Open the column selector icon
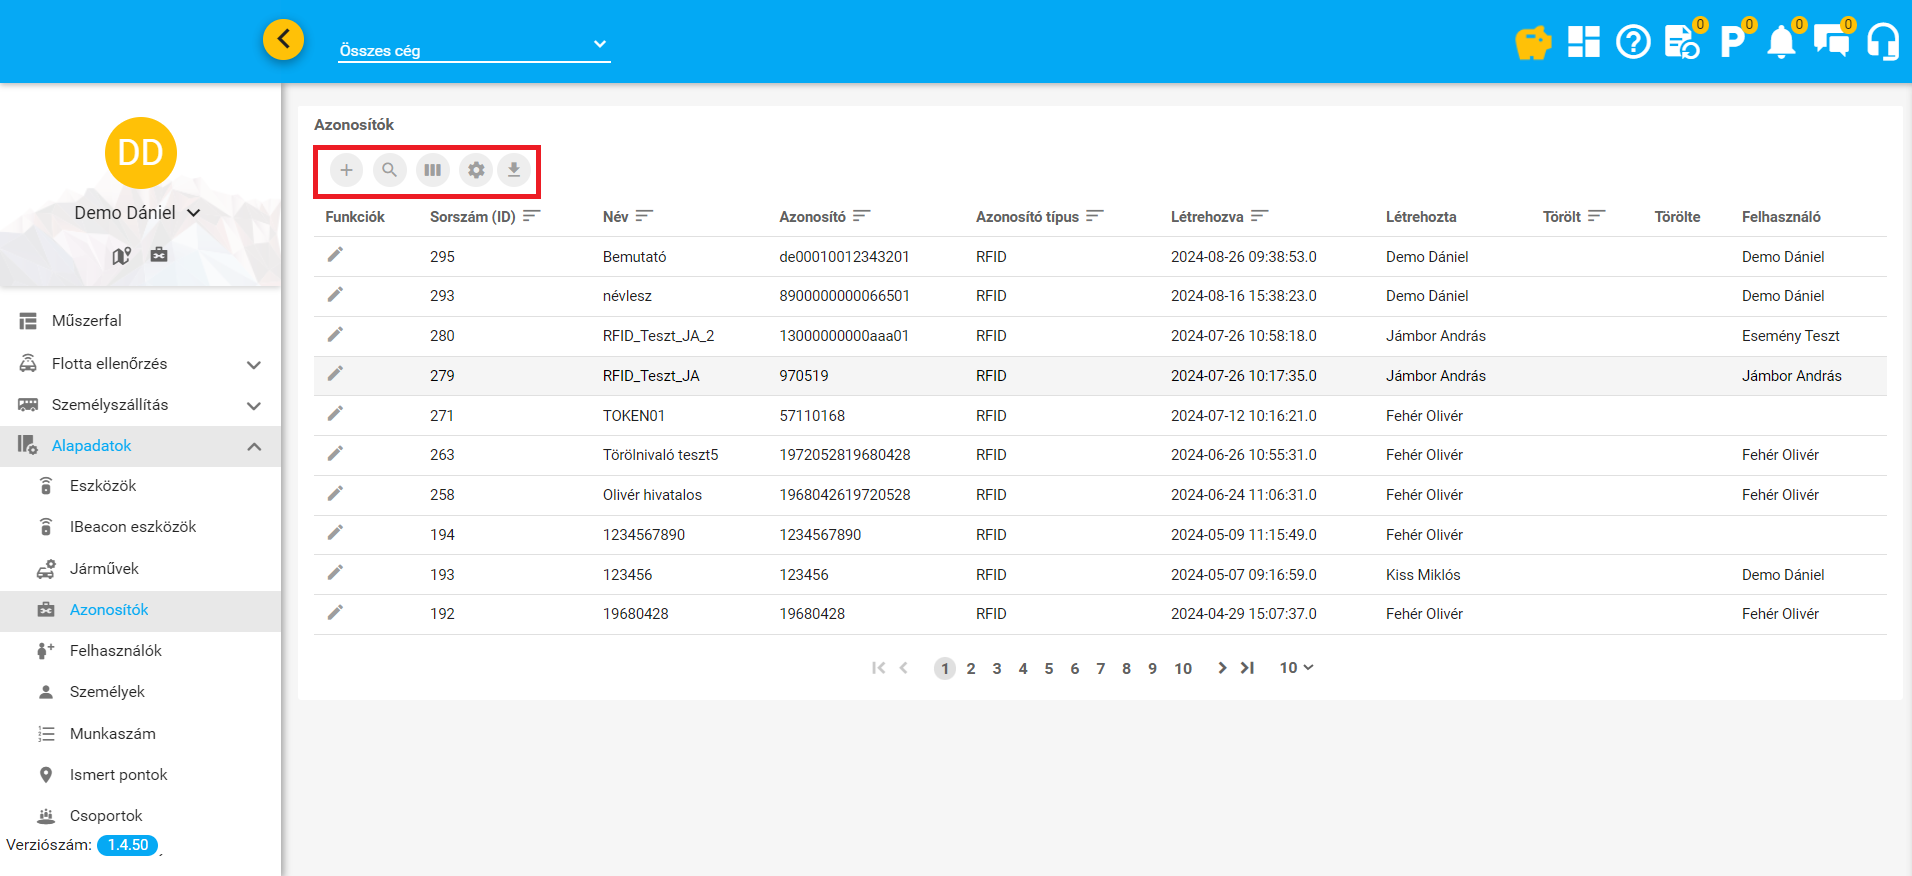Image resolution: width=1912 pixels, height=876 pixels. 432,170
